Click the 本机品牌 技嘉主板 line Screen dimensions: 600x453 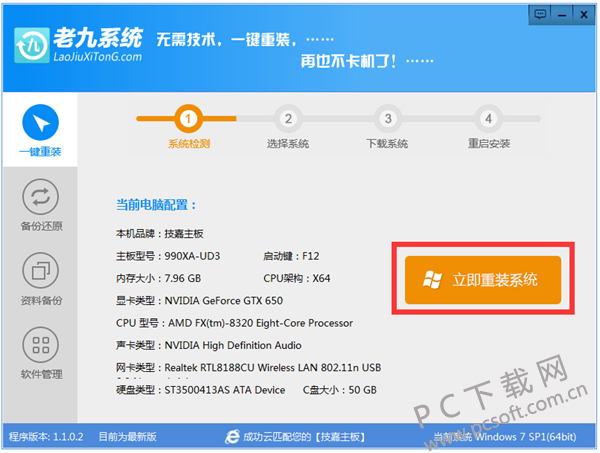click(x=160, y=233)
